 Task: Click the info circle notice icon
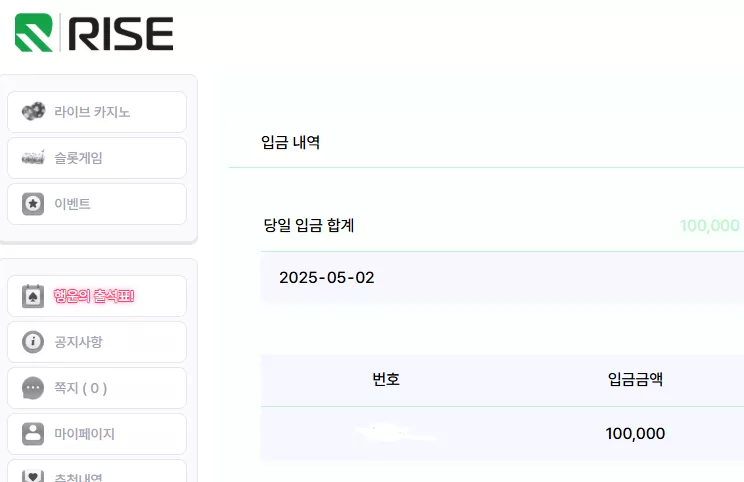coord(33,342)
